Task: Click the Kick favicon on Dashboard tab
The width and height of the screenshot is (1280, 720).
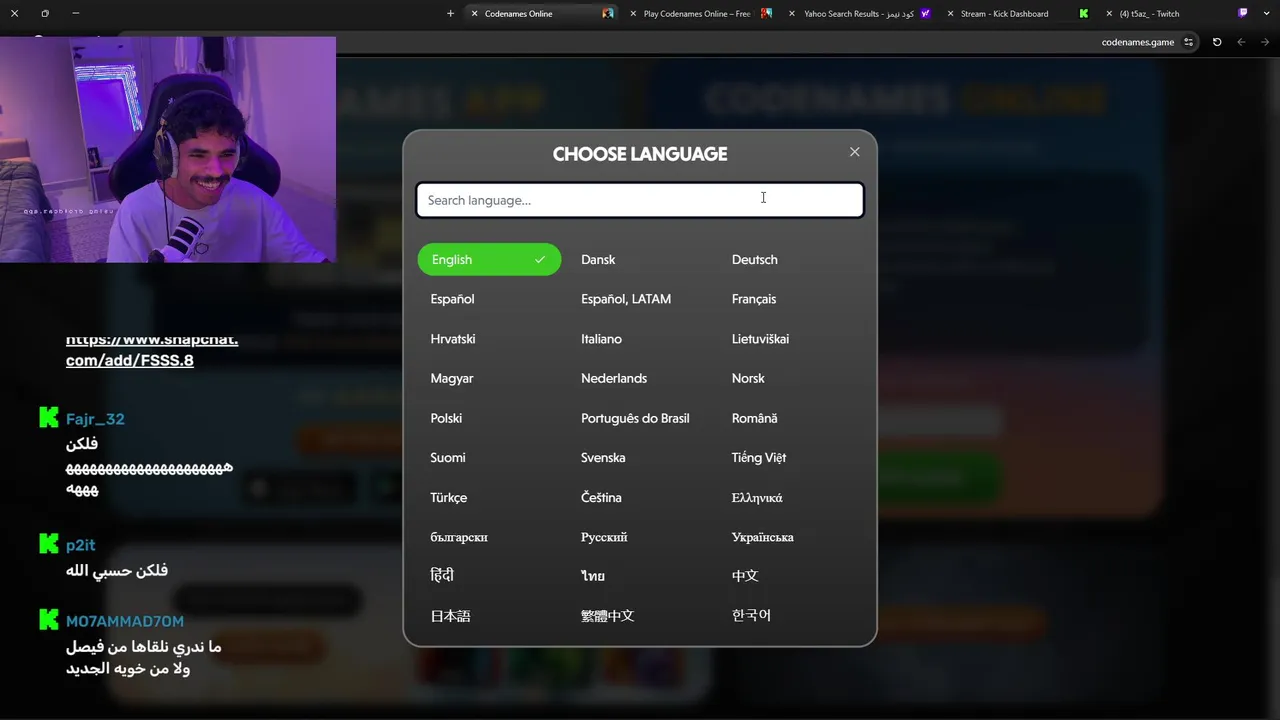Action: pyautogui.click(x=1083, y=14)
